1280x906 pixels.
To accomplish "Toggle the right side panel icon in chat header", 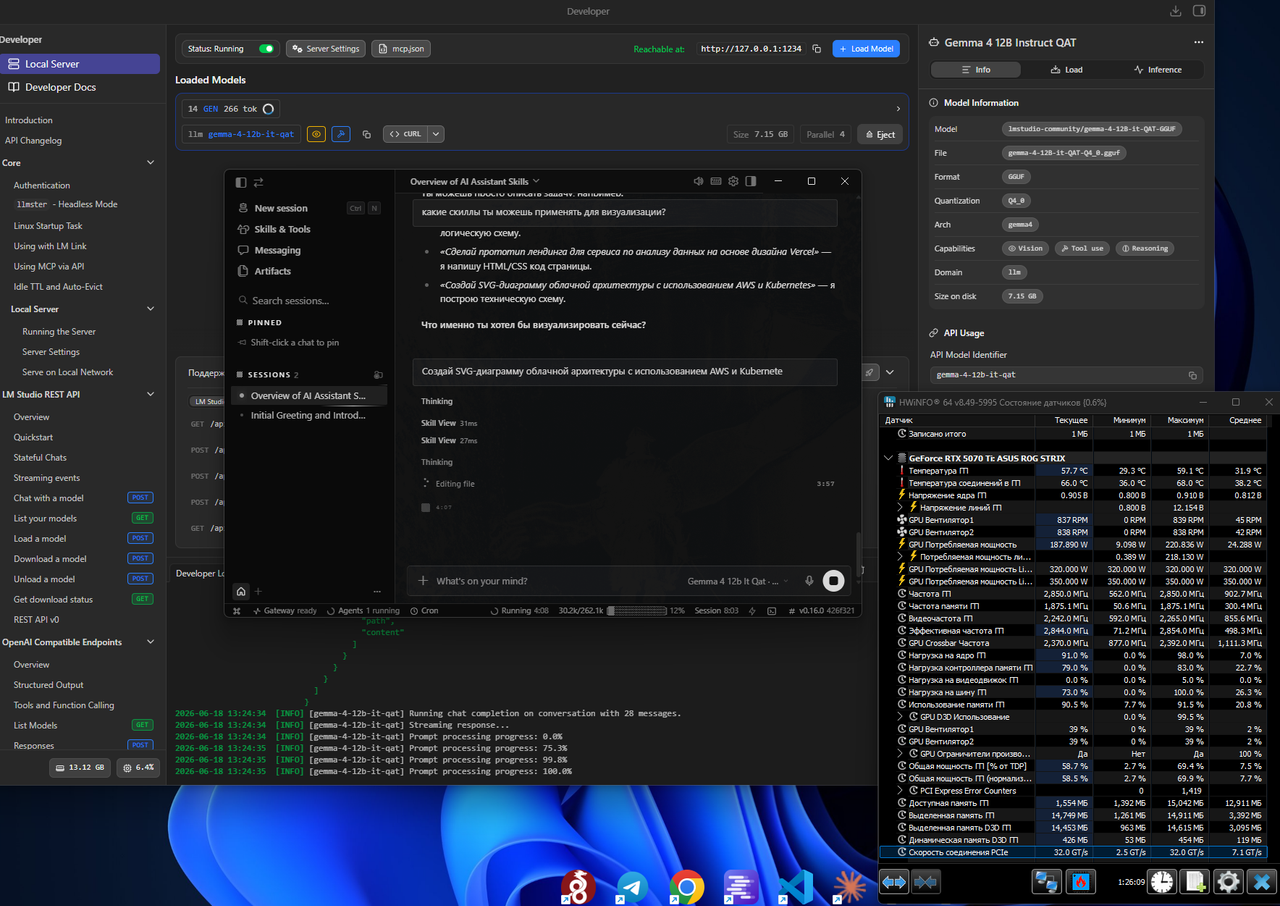I will coord(750,181).
